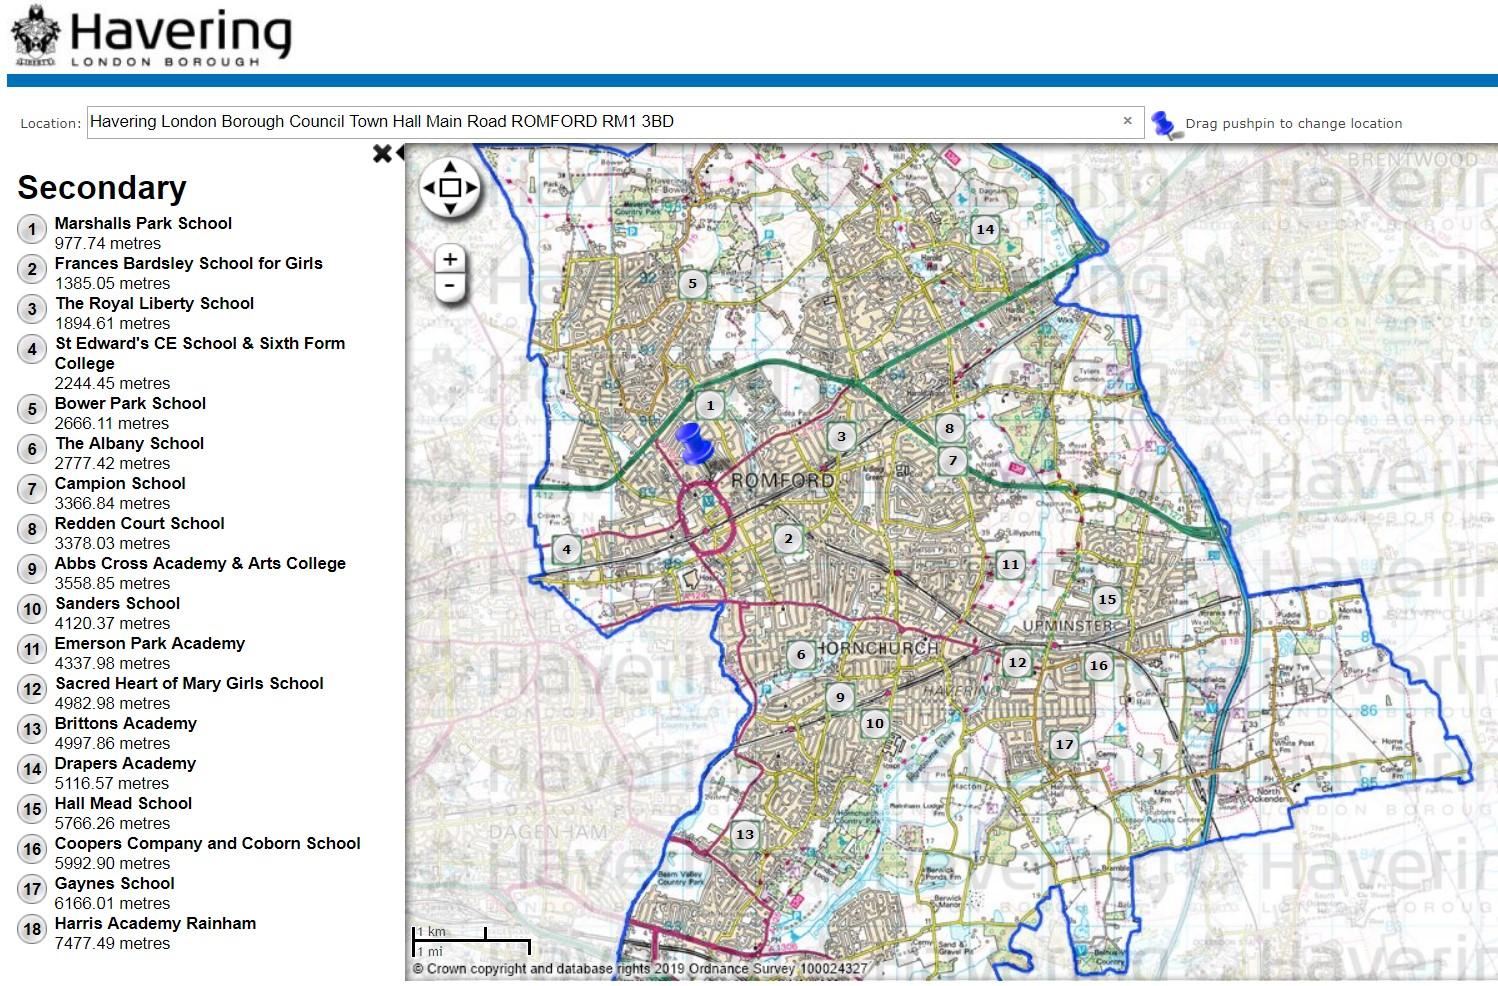The height and width of the screenshot is (986, 1498).
Task: Click map marker 14 at the map's north
Action: [x=985, y=229]
